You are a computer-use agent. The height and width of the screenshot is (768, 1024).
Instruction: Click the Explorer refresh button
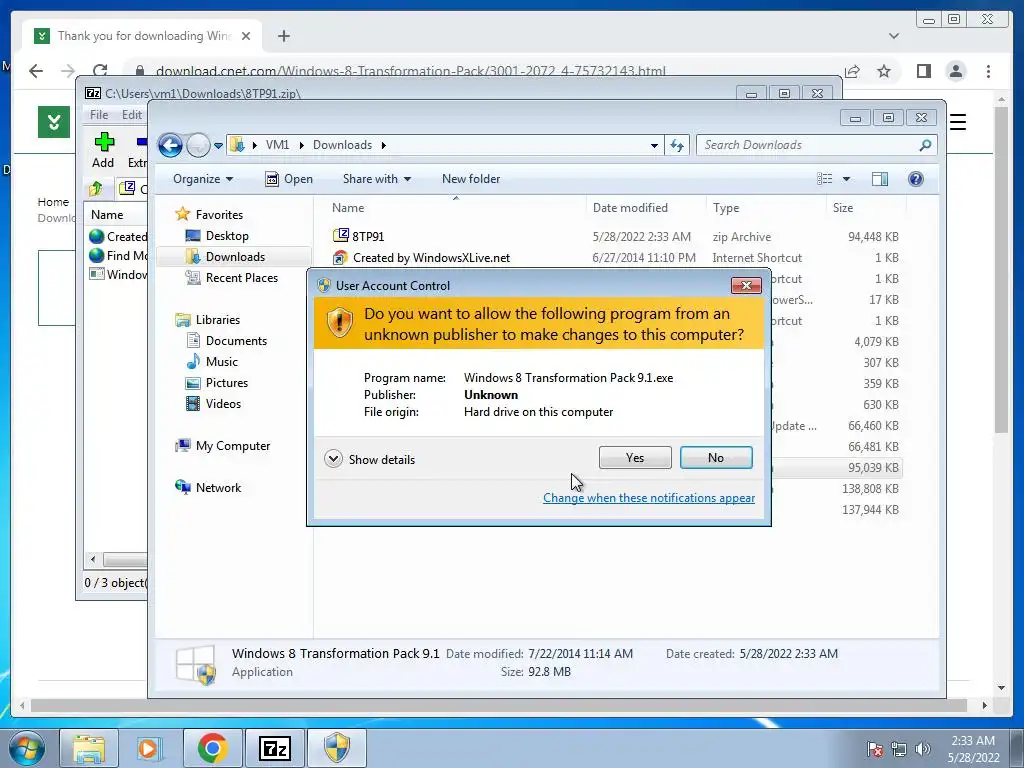coord(677,145)
